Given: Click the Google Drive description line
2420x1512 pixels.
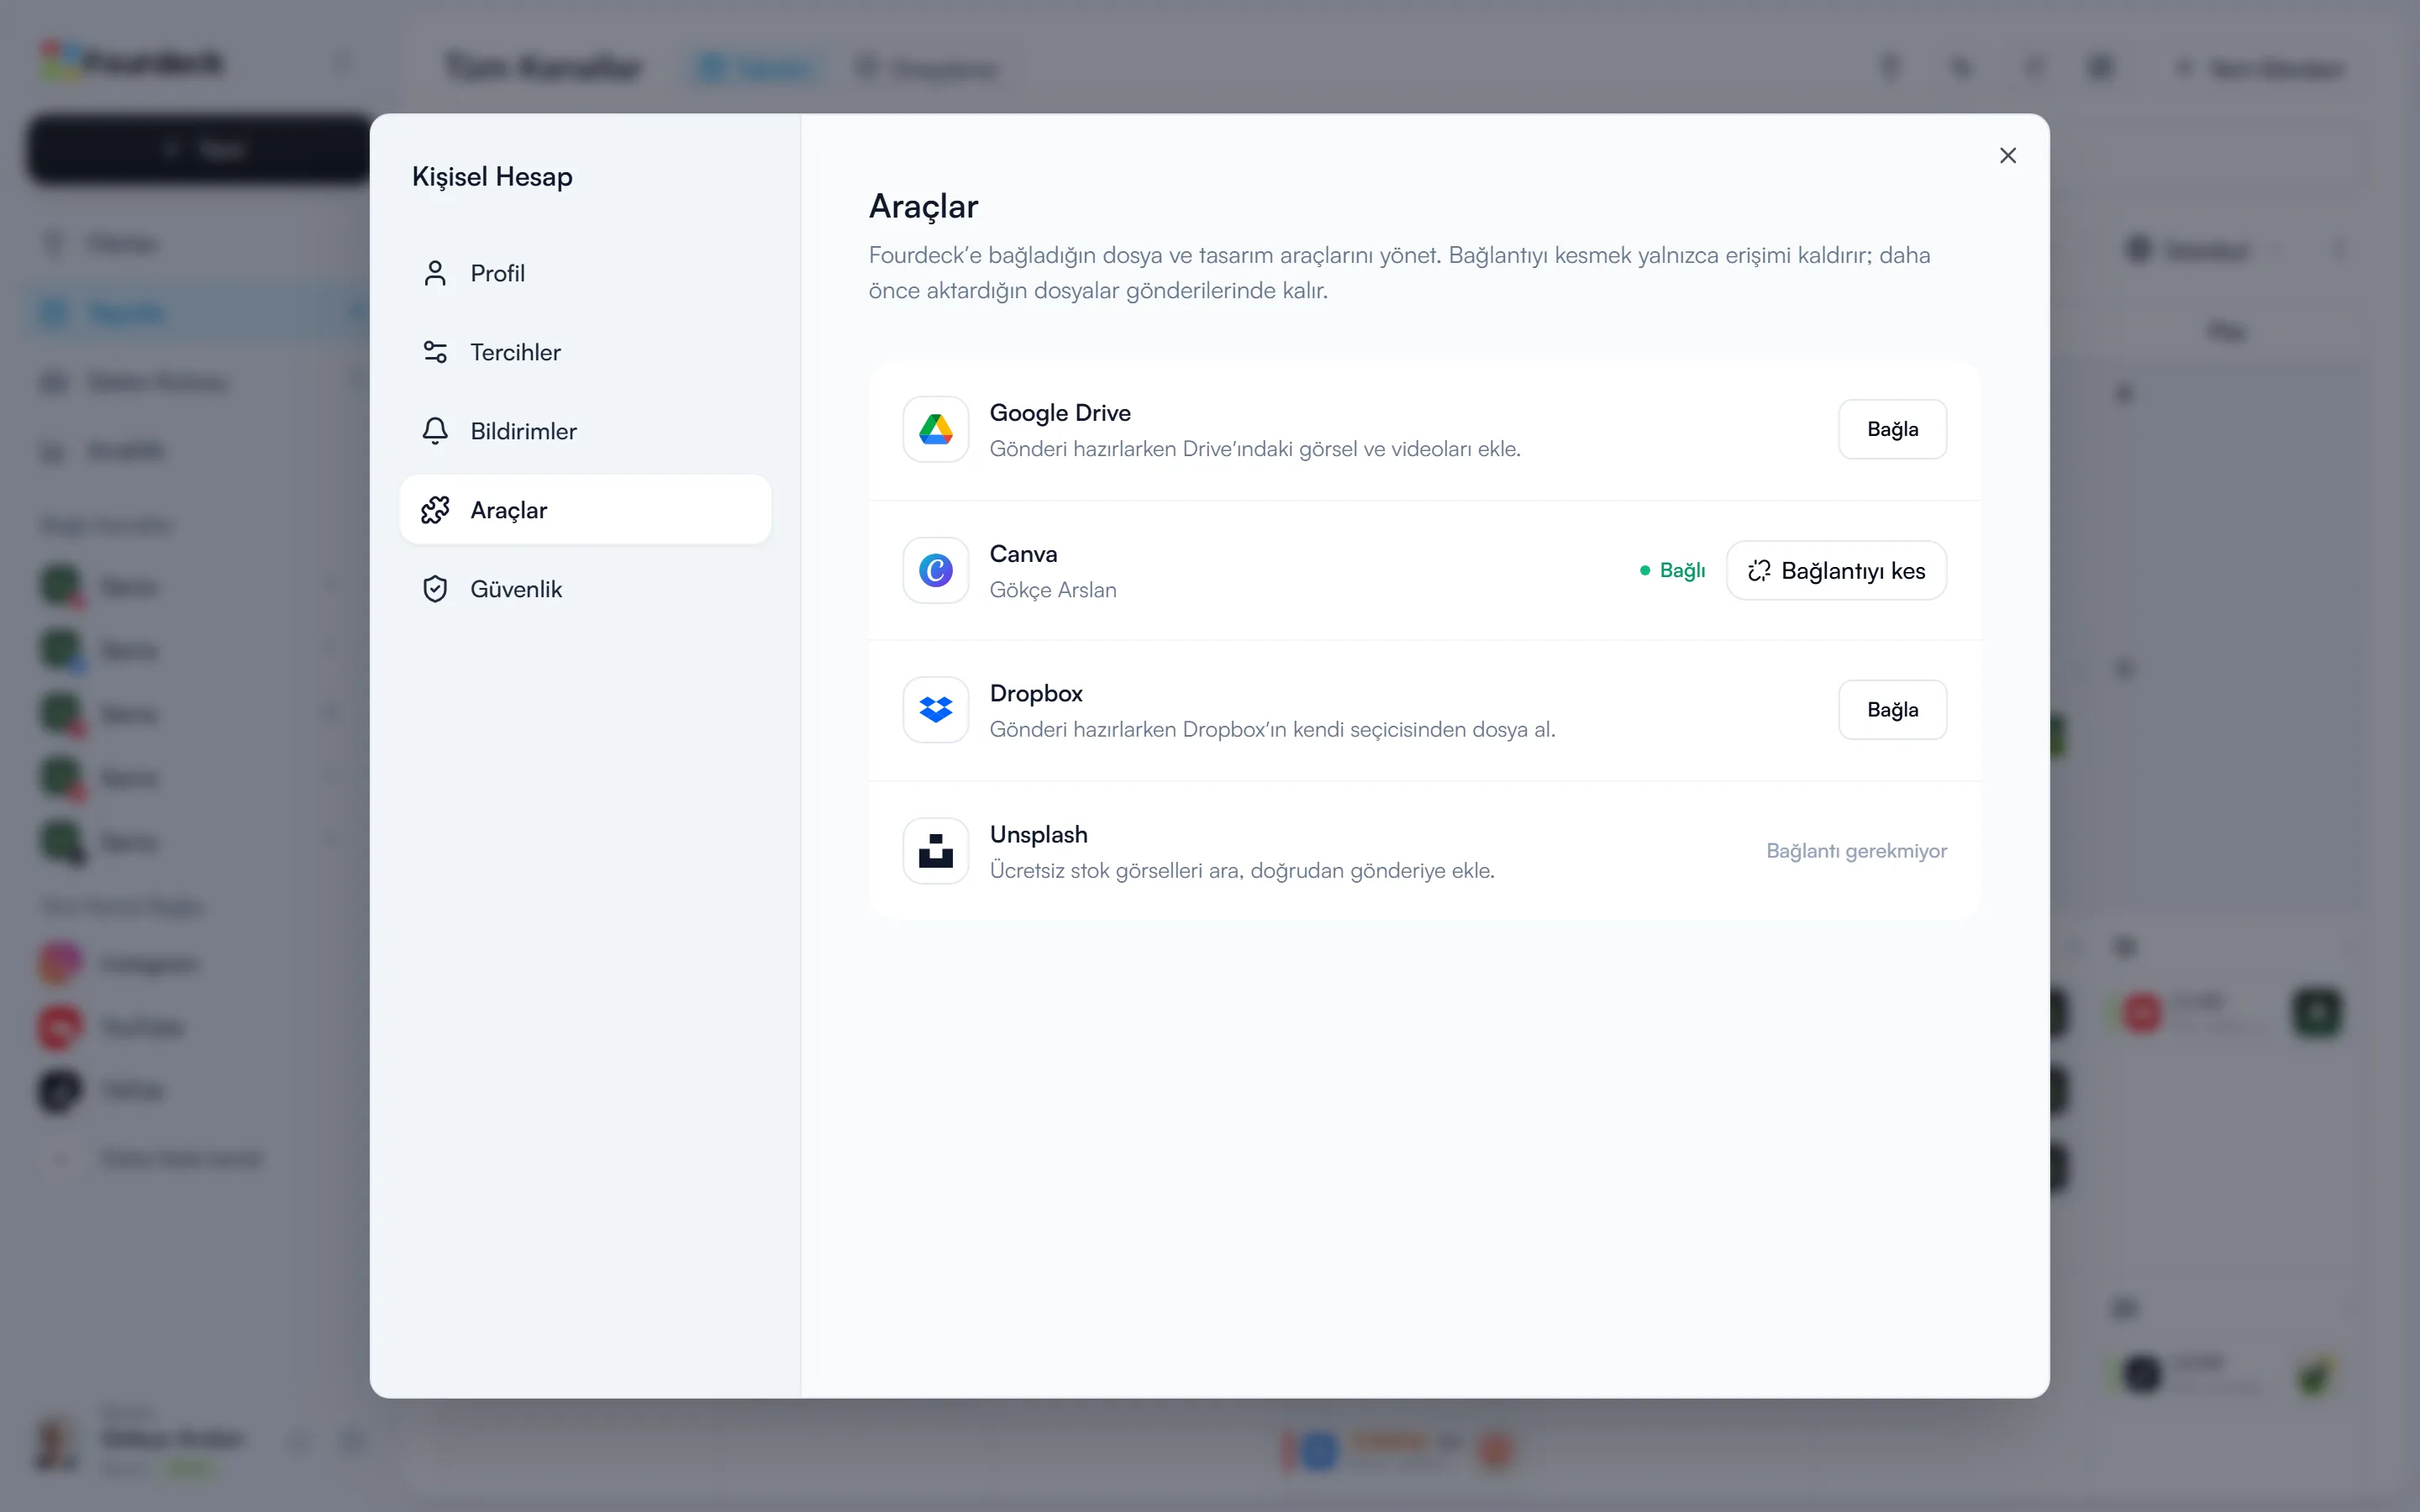Looking at the screenshot, I should [x=1255, y=449].
